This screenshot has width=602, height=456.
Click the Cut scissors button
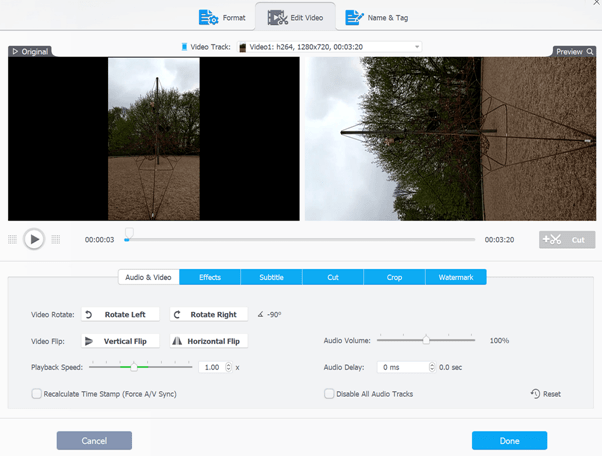[567, 240]
